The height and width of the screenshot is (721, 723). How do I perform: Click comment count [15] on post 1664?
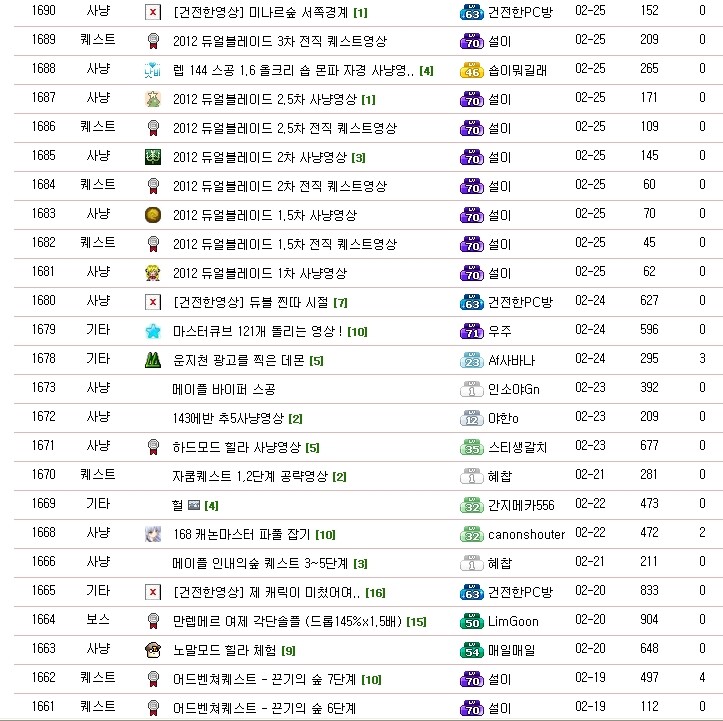[416, 621]
